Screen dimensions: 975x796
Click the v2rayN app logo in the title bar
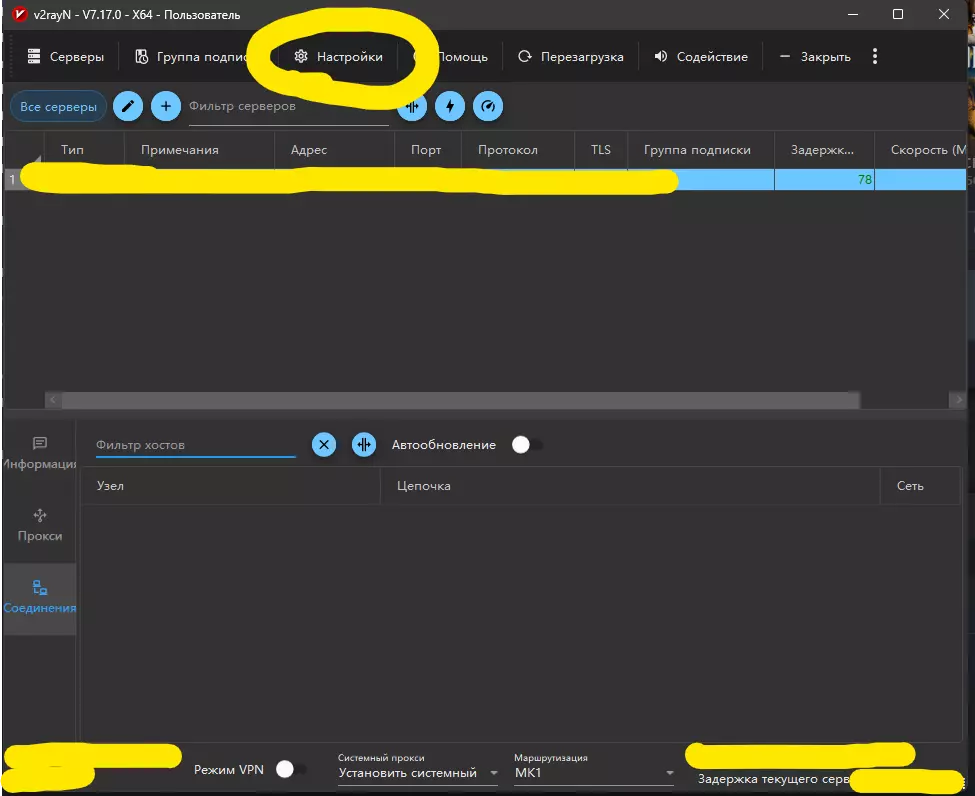tap(20, 14)
